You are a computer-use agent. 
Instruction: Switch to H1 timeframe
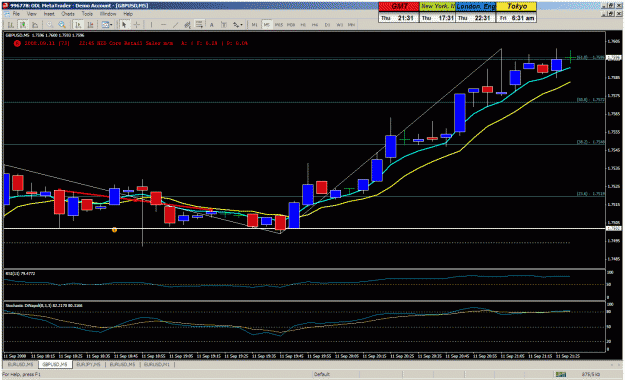(303, 25)
